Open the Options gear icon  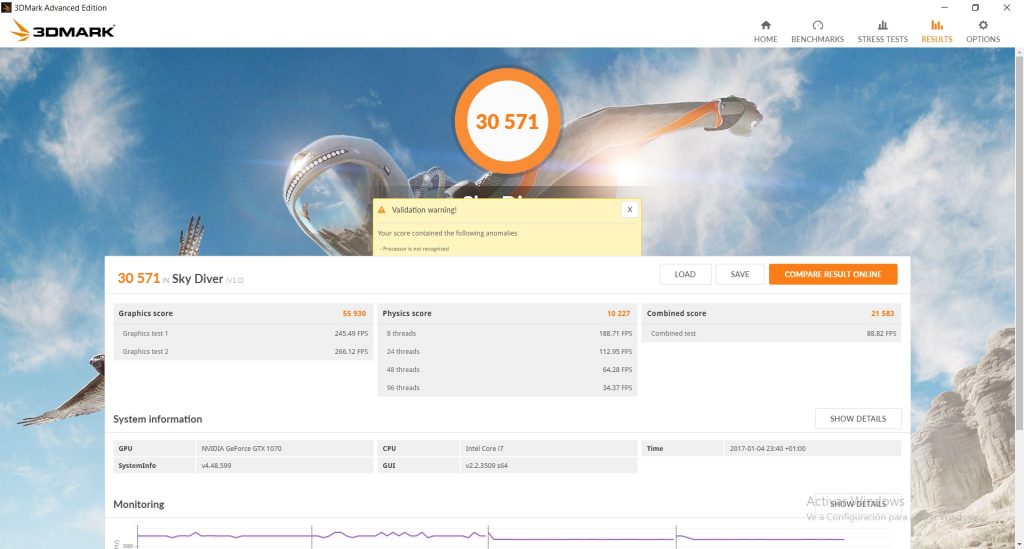(x=983, y=25)
